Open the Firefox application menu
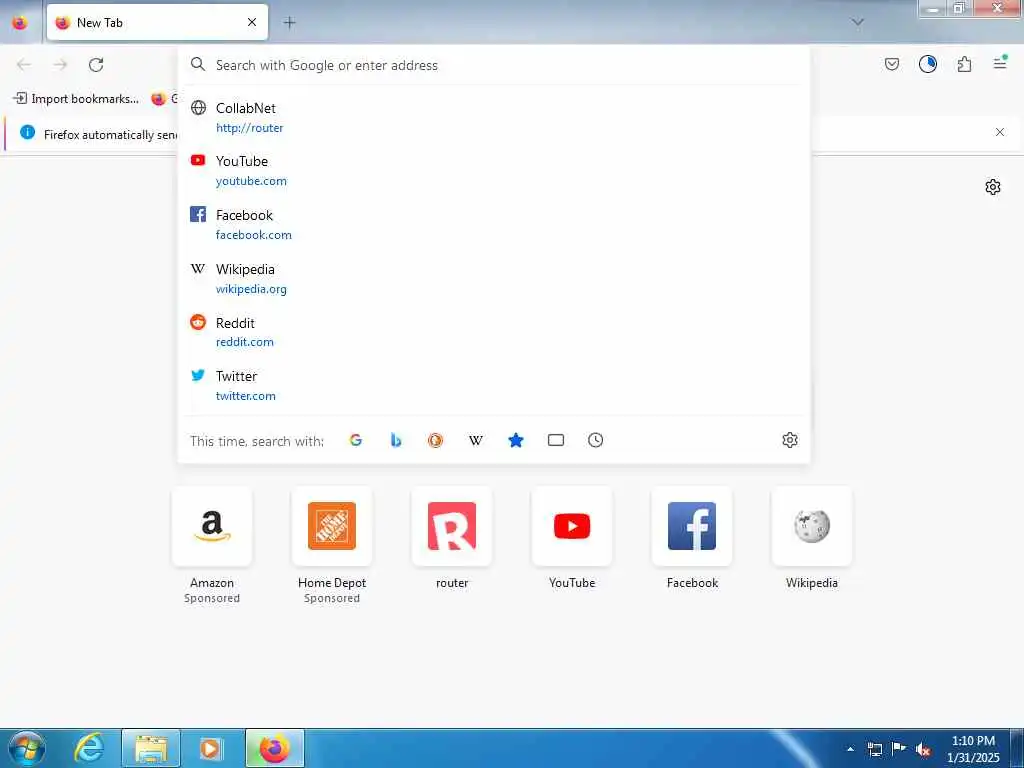This screenshot has height=768, width=1024. [x=1000, y=63]
